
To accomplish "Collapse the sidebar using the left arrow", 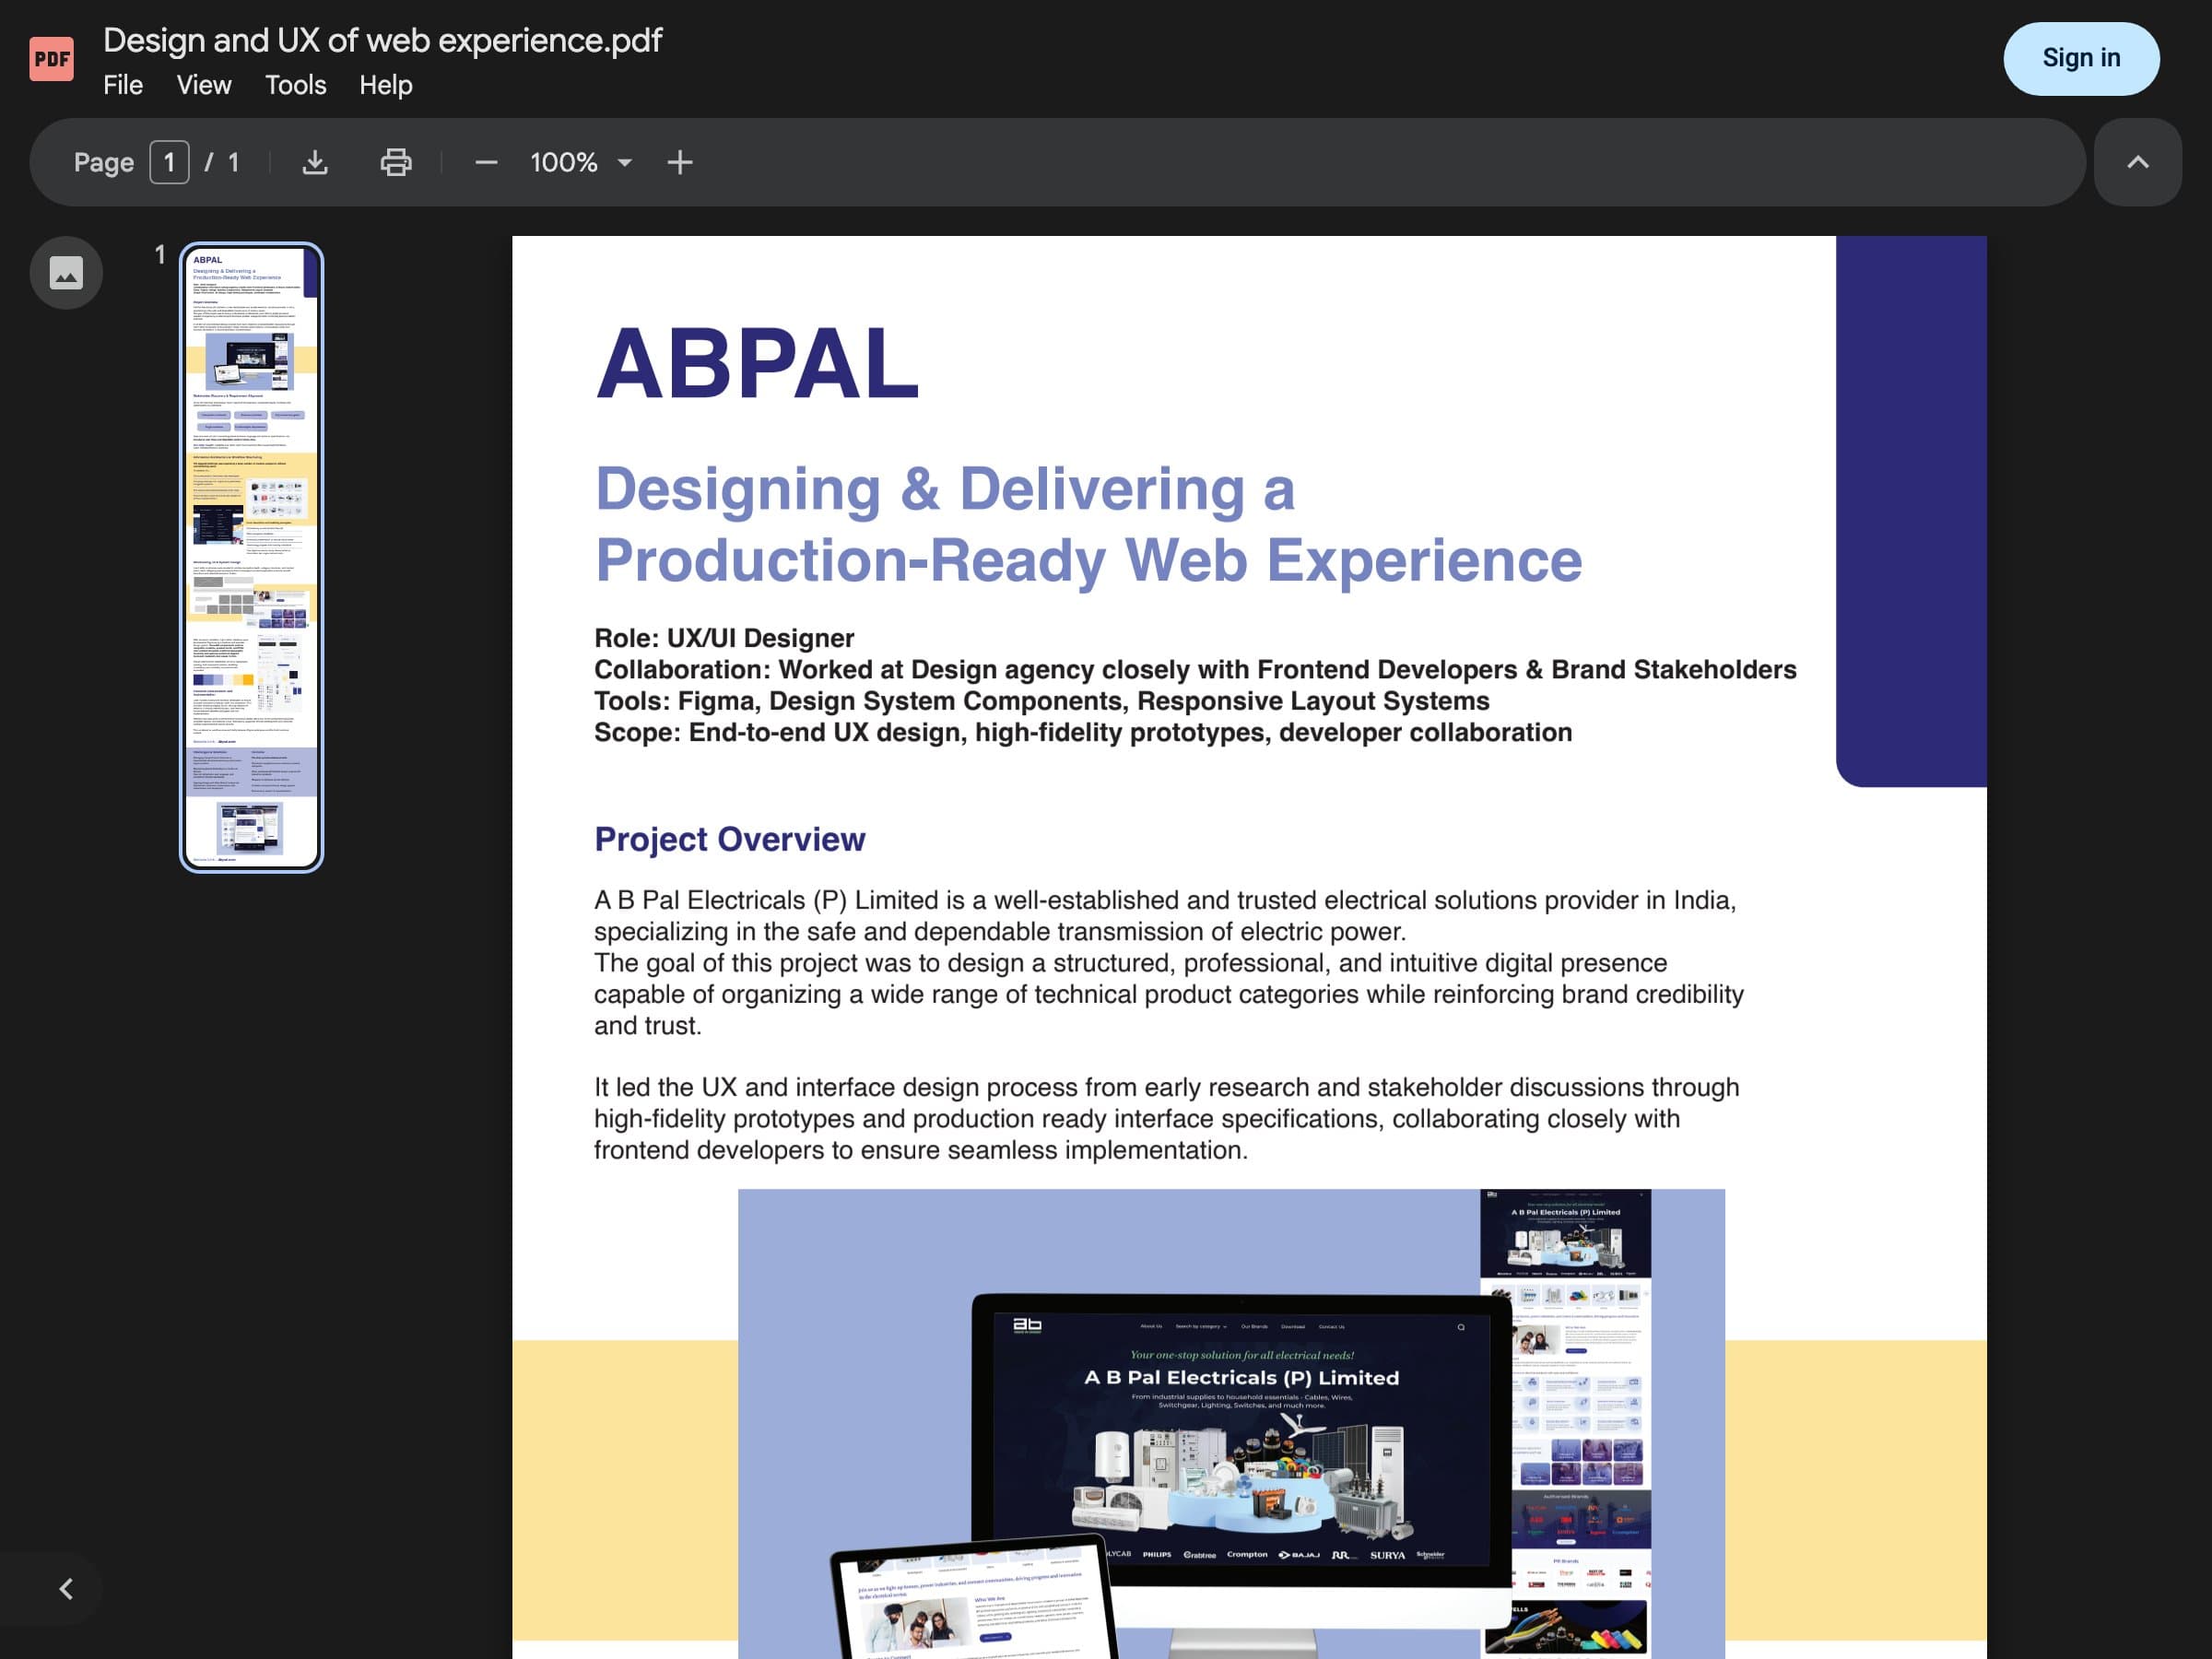I will (66, 1588).
